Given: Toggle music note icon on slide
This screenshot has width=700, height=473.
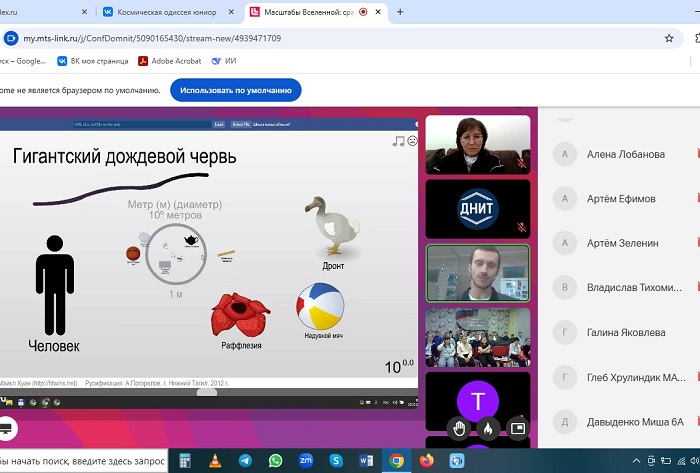Looking at the screenshot, I should coord(398,141).
